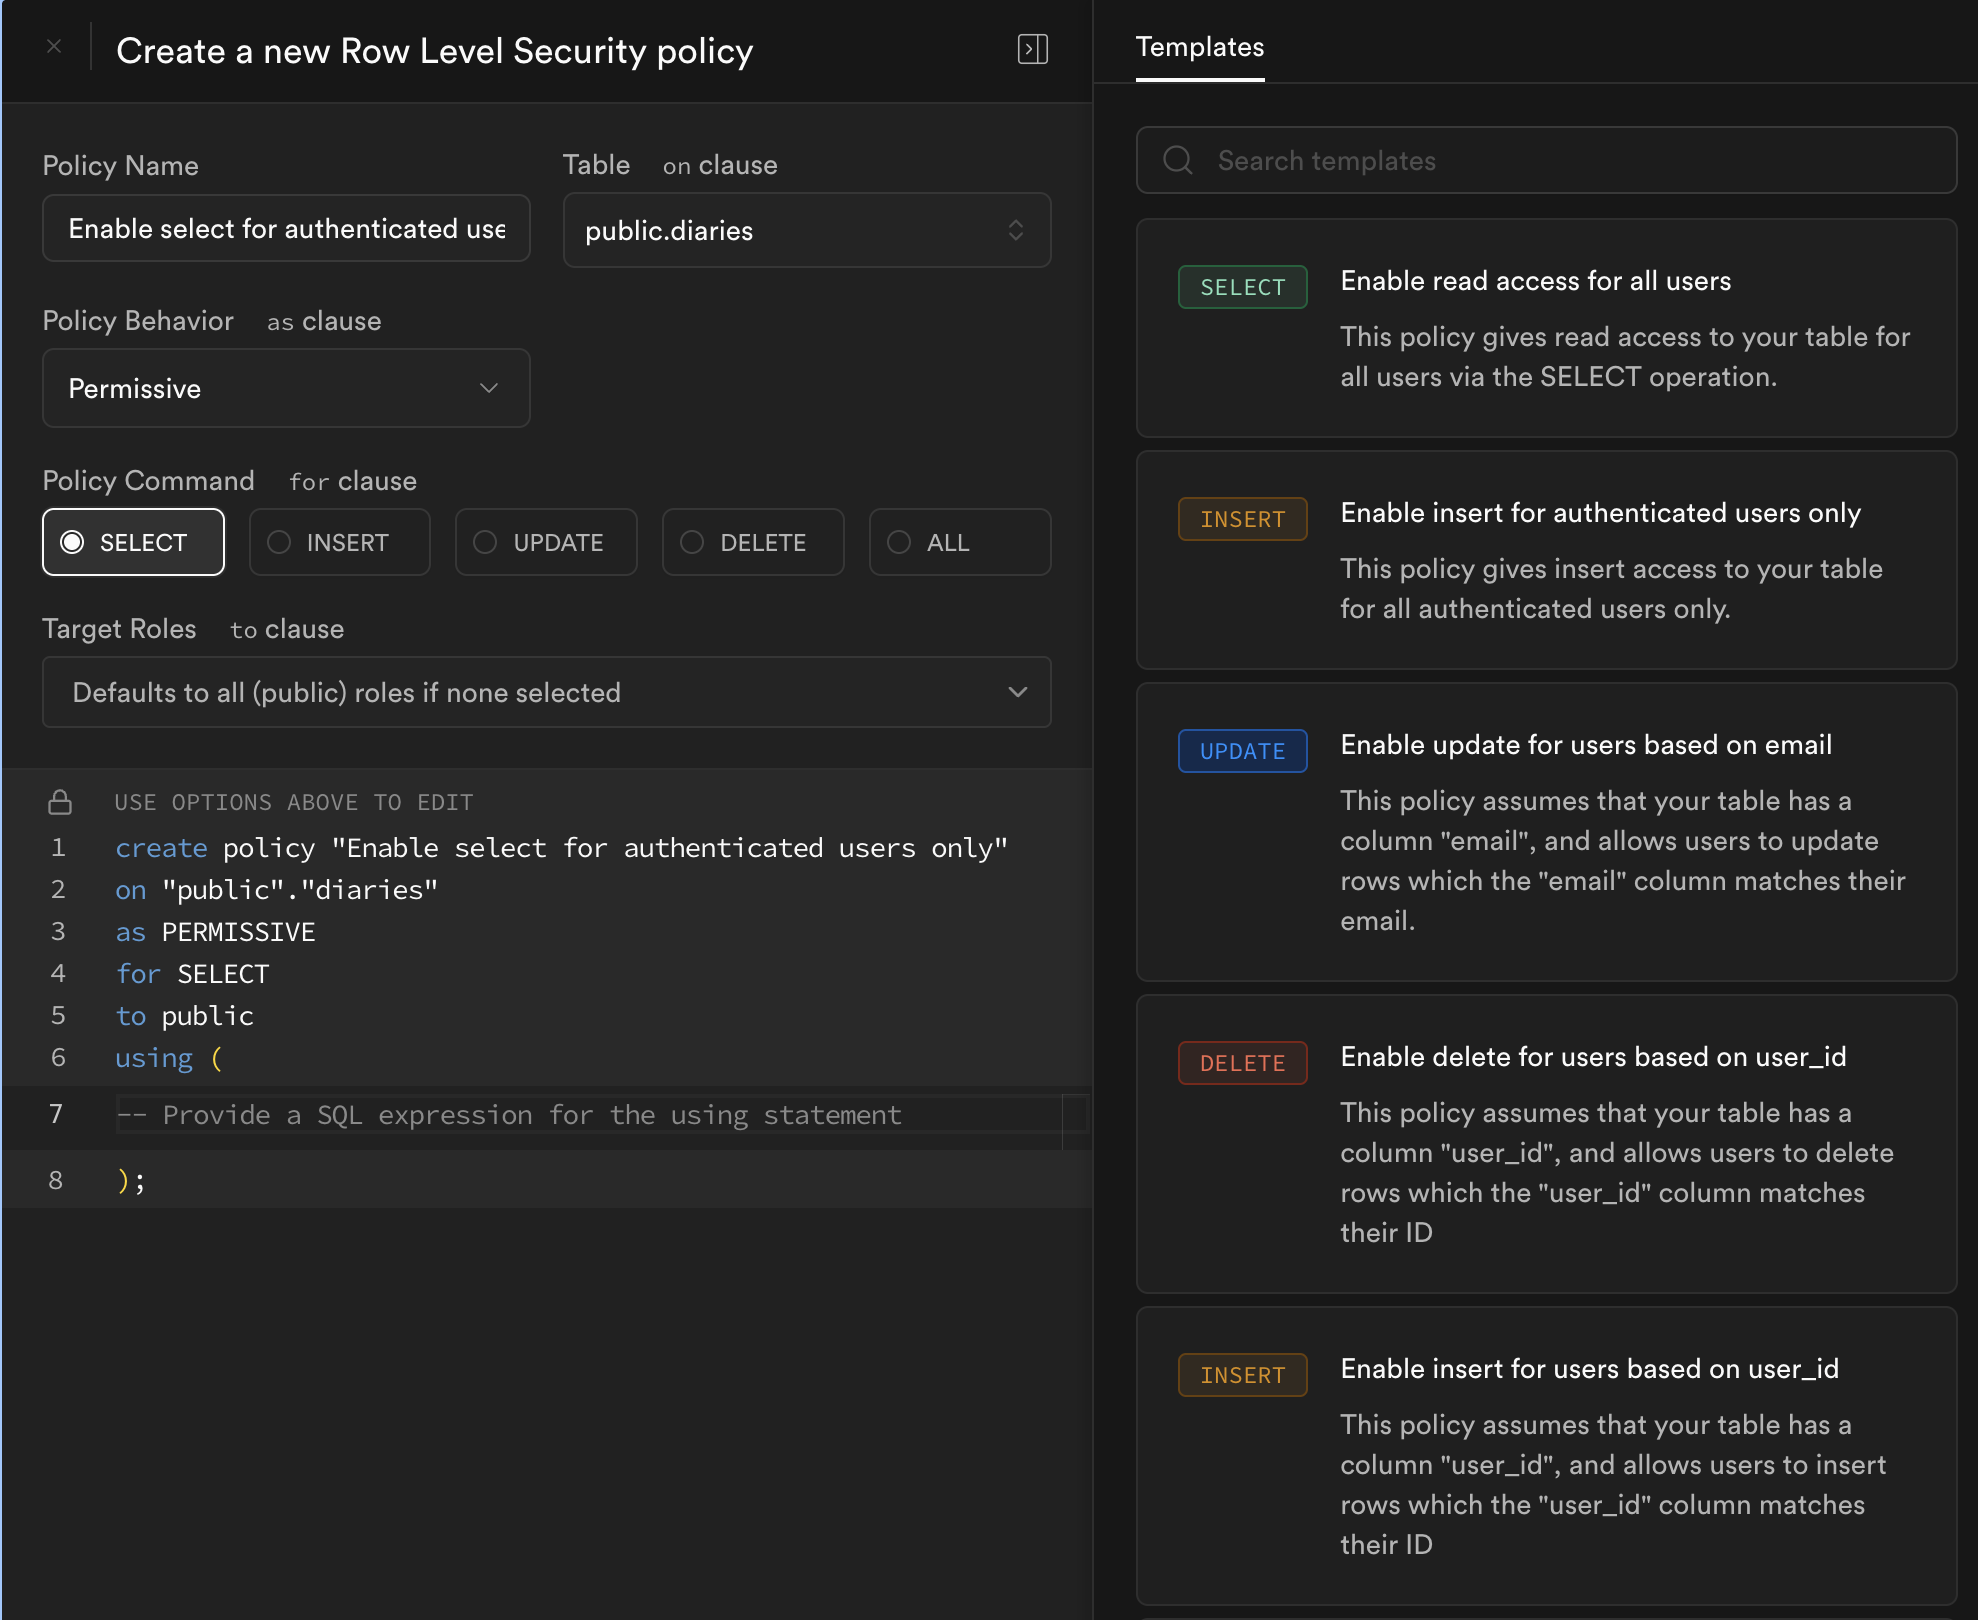
Task: Click the search magnifier icon in templates
Action: pos(1178,160)
